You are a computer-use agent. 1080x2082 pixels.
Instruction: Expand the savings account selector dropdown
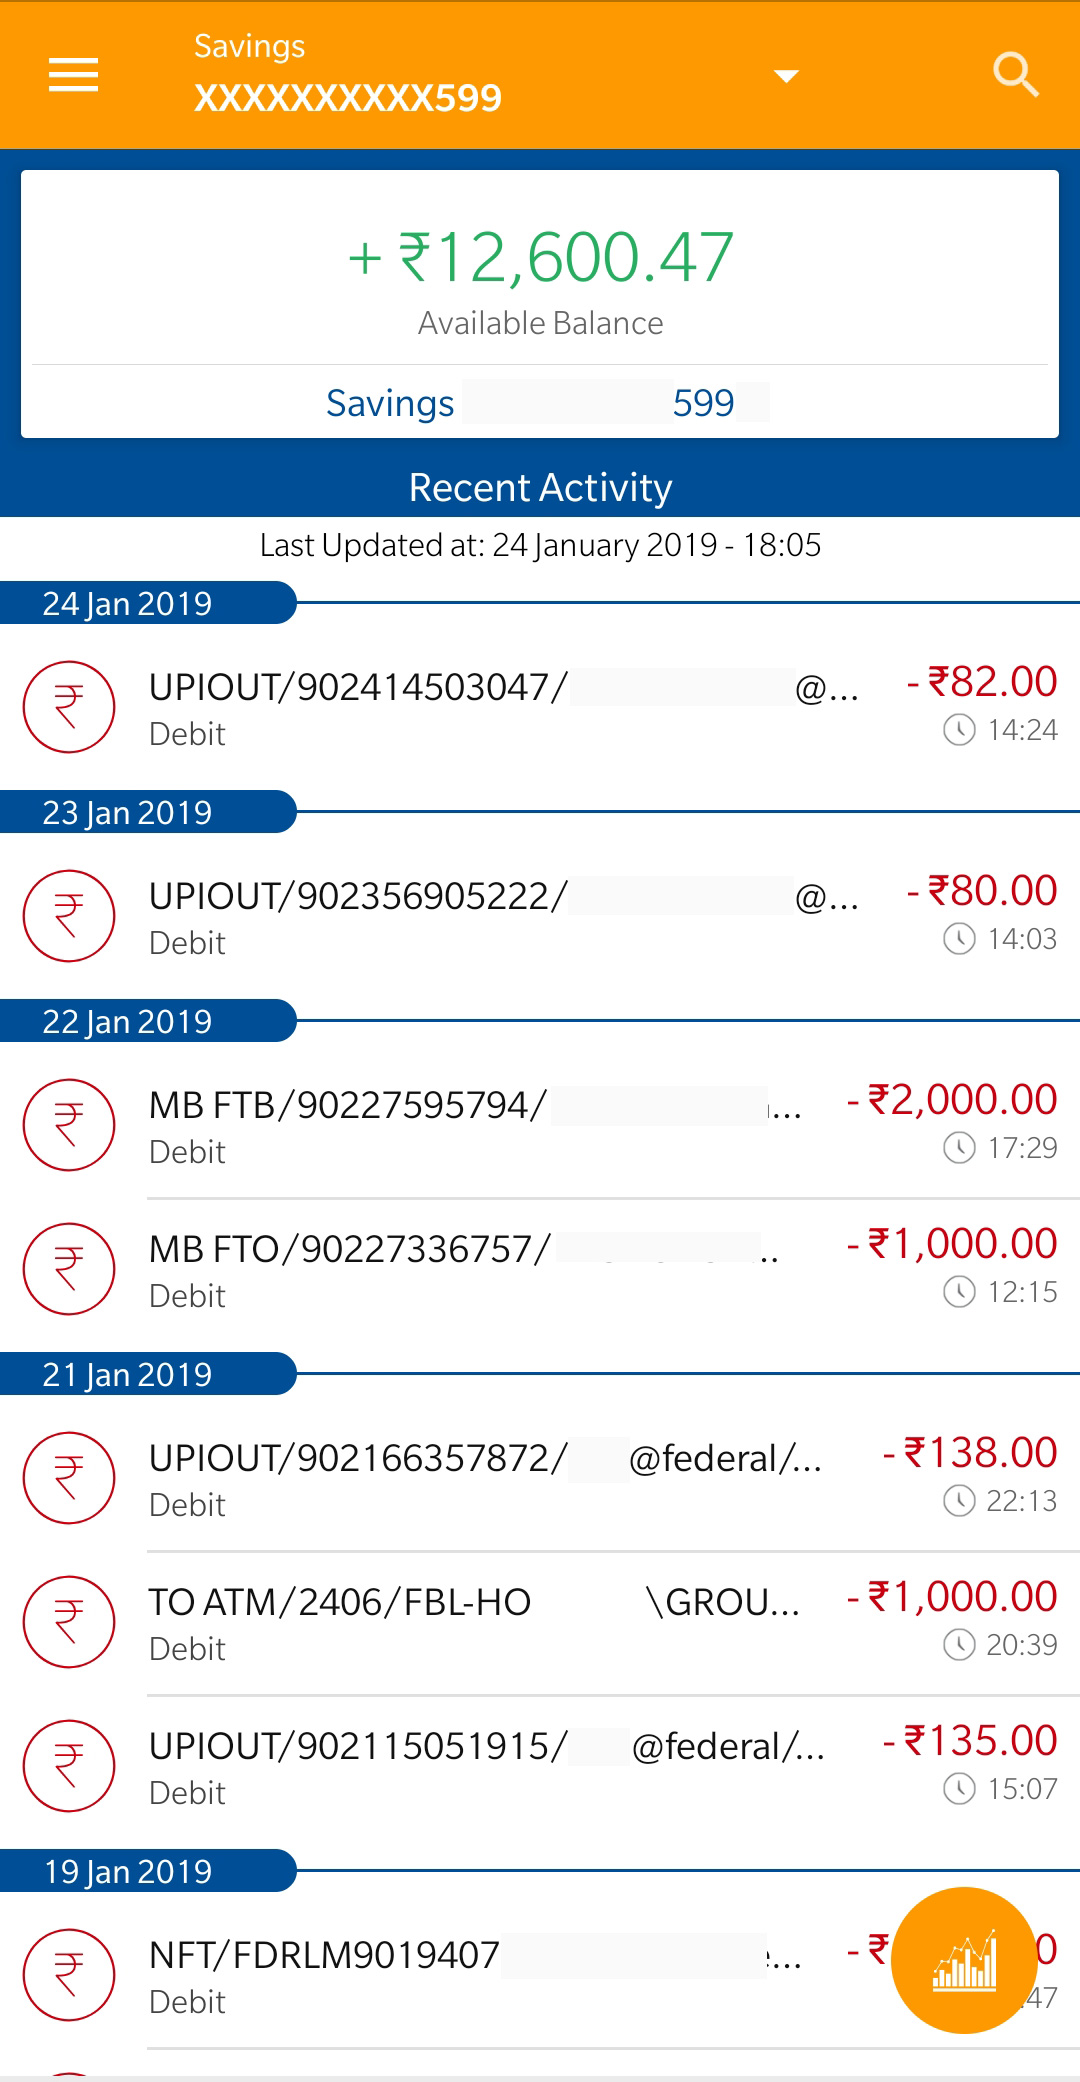(787, 76)
